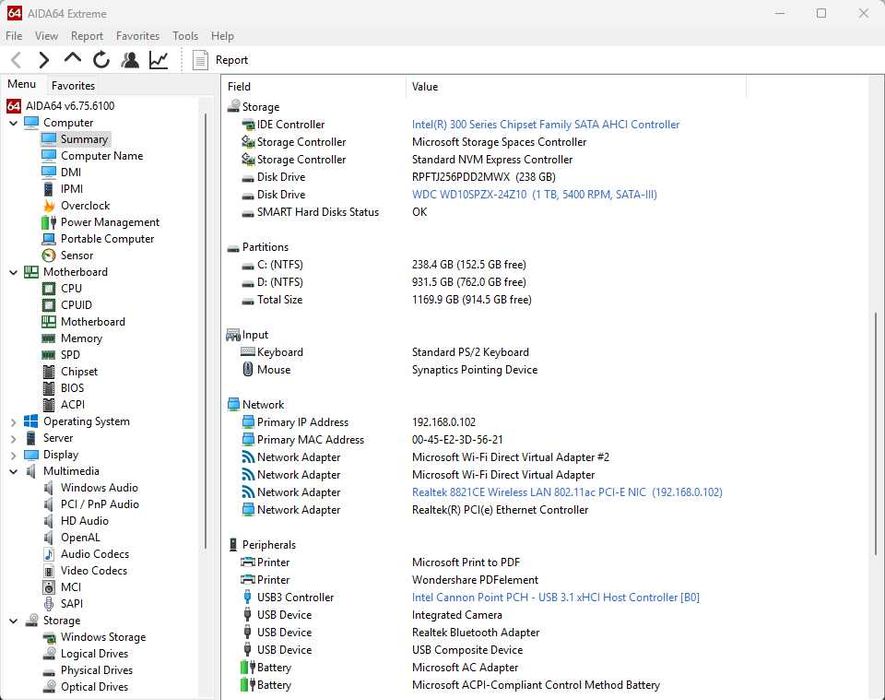The width and height of the screenshot is (885, 700).
Task: Select the AIDA64 v6.75.6100 root item
Action: point(60,106)
